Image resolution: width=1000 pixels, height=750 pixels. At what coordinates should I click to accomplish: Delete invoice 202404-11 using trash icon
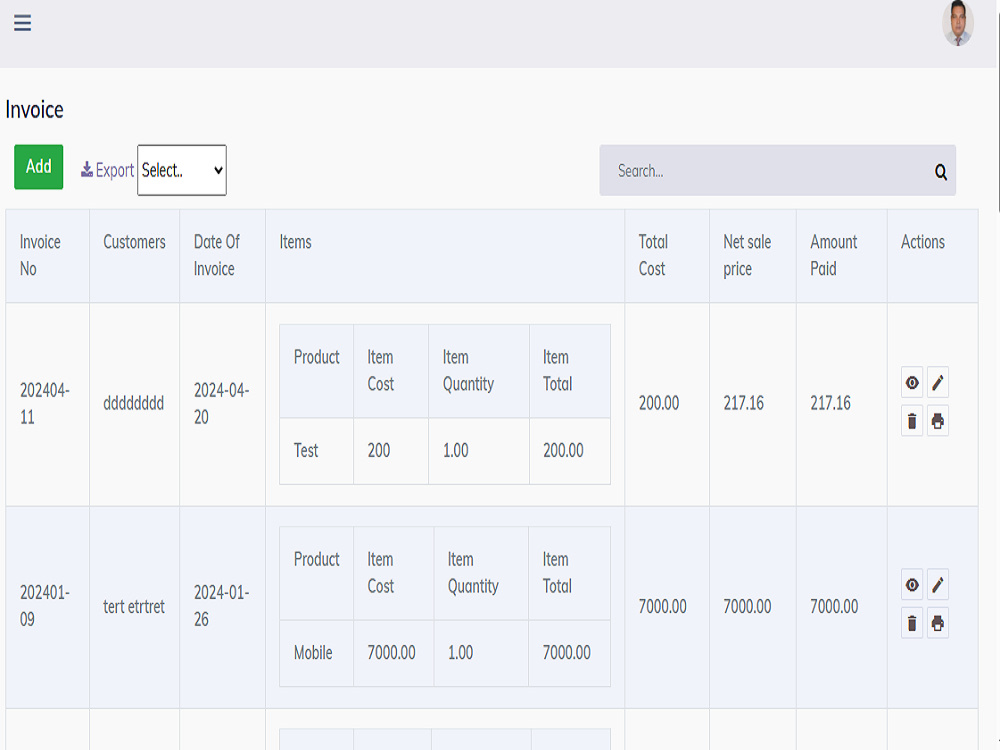[x=911, y=421]
